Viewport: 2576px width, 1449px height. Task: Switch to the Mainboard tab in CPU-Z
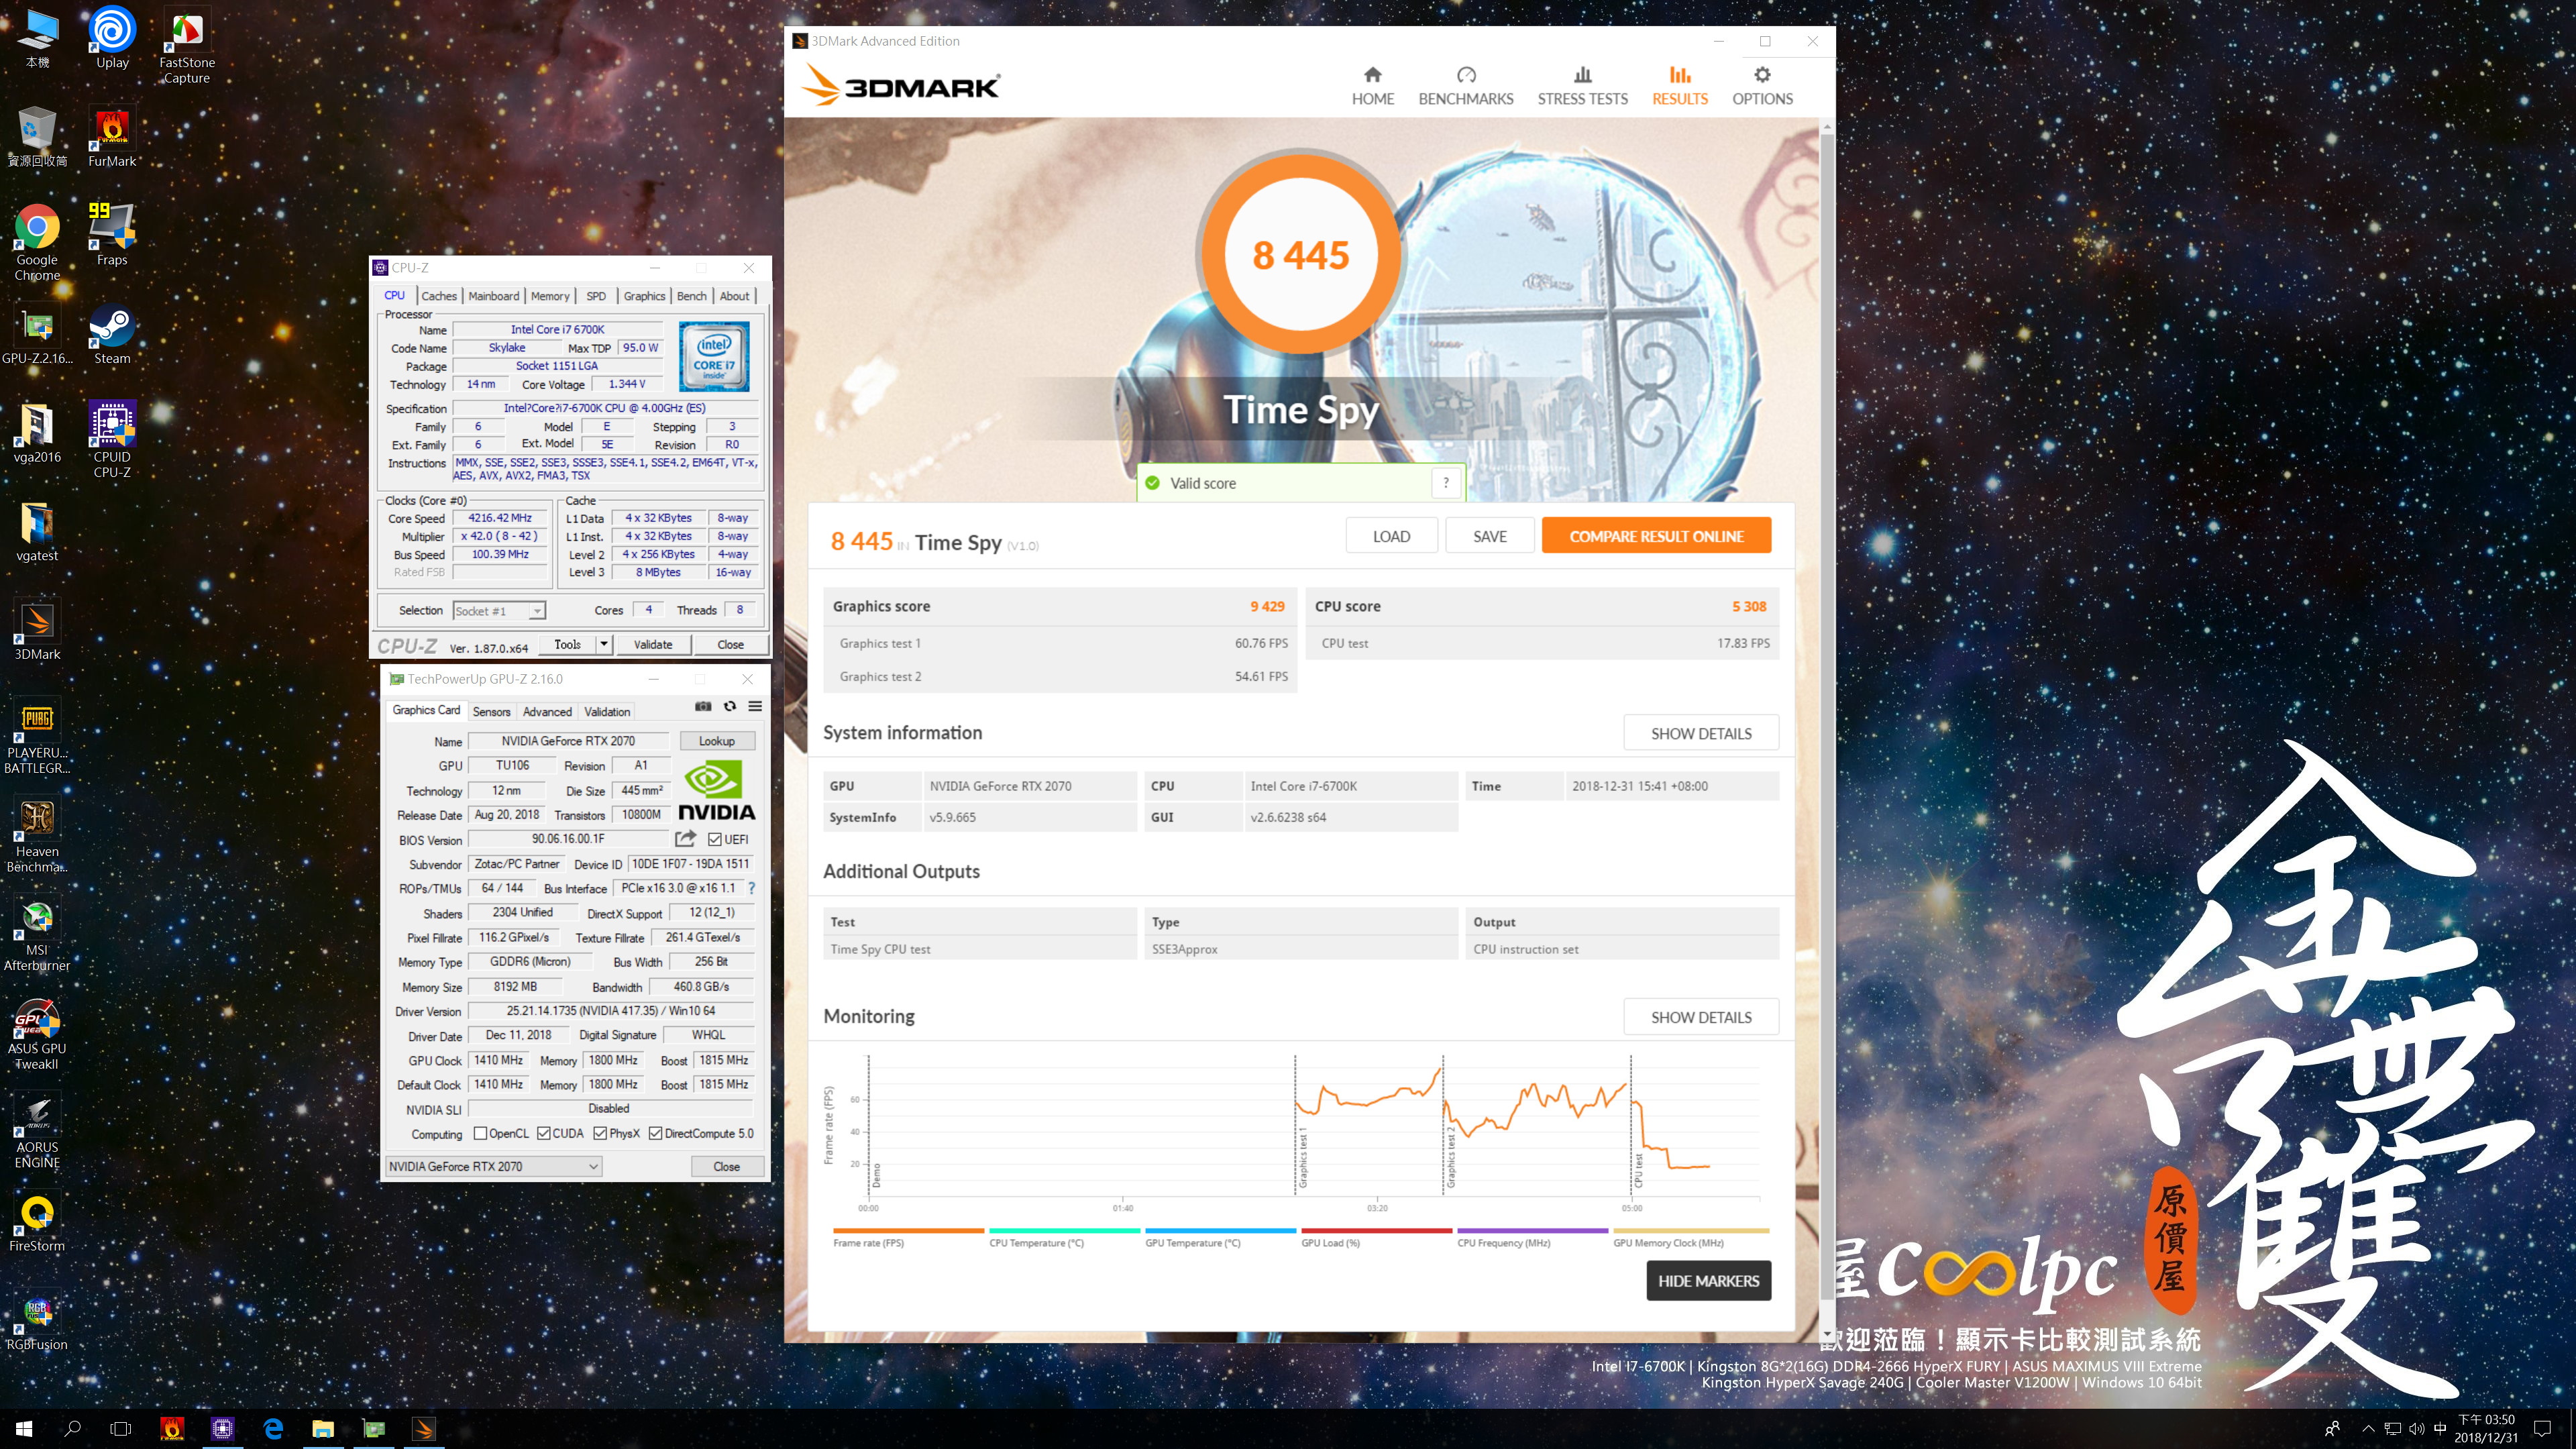coord(494,296)
